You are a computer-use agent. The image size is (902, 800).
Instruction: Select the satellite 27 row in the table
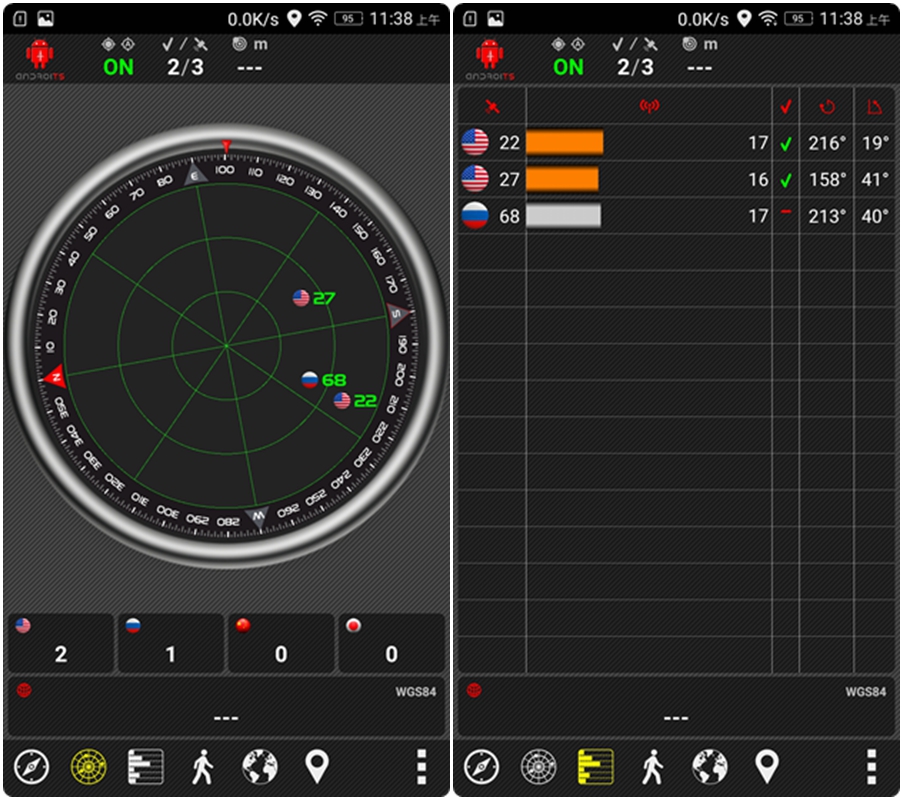click(675, 179)
